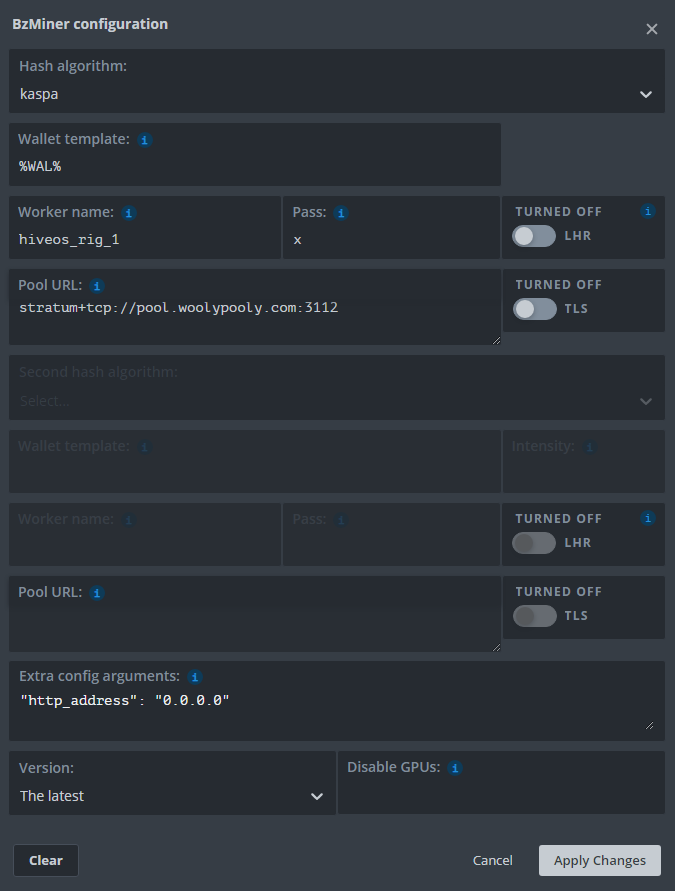The width and height of the screenshot is (675, 891).
Task: Click info icon beside Extra config arguments
Action: (195, 677)
